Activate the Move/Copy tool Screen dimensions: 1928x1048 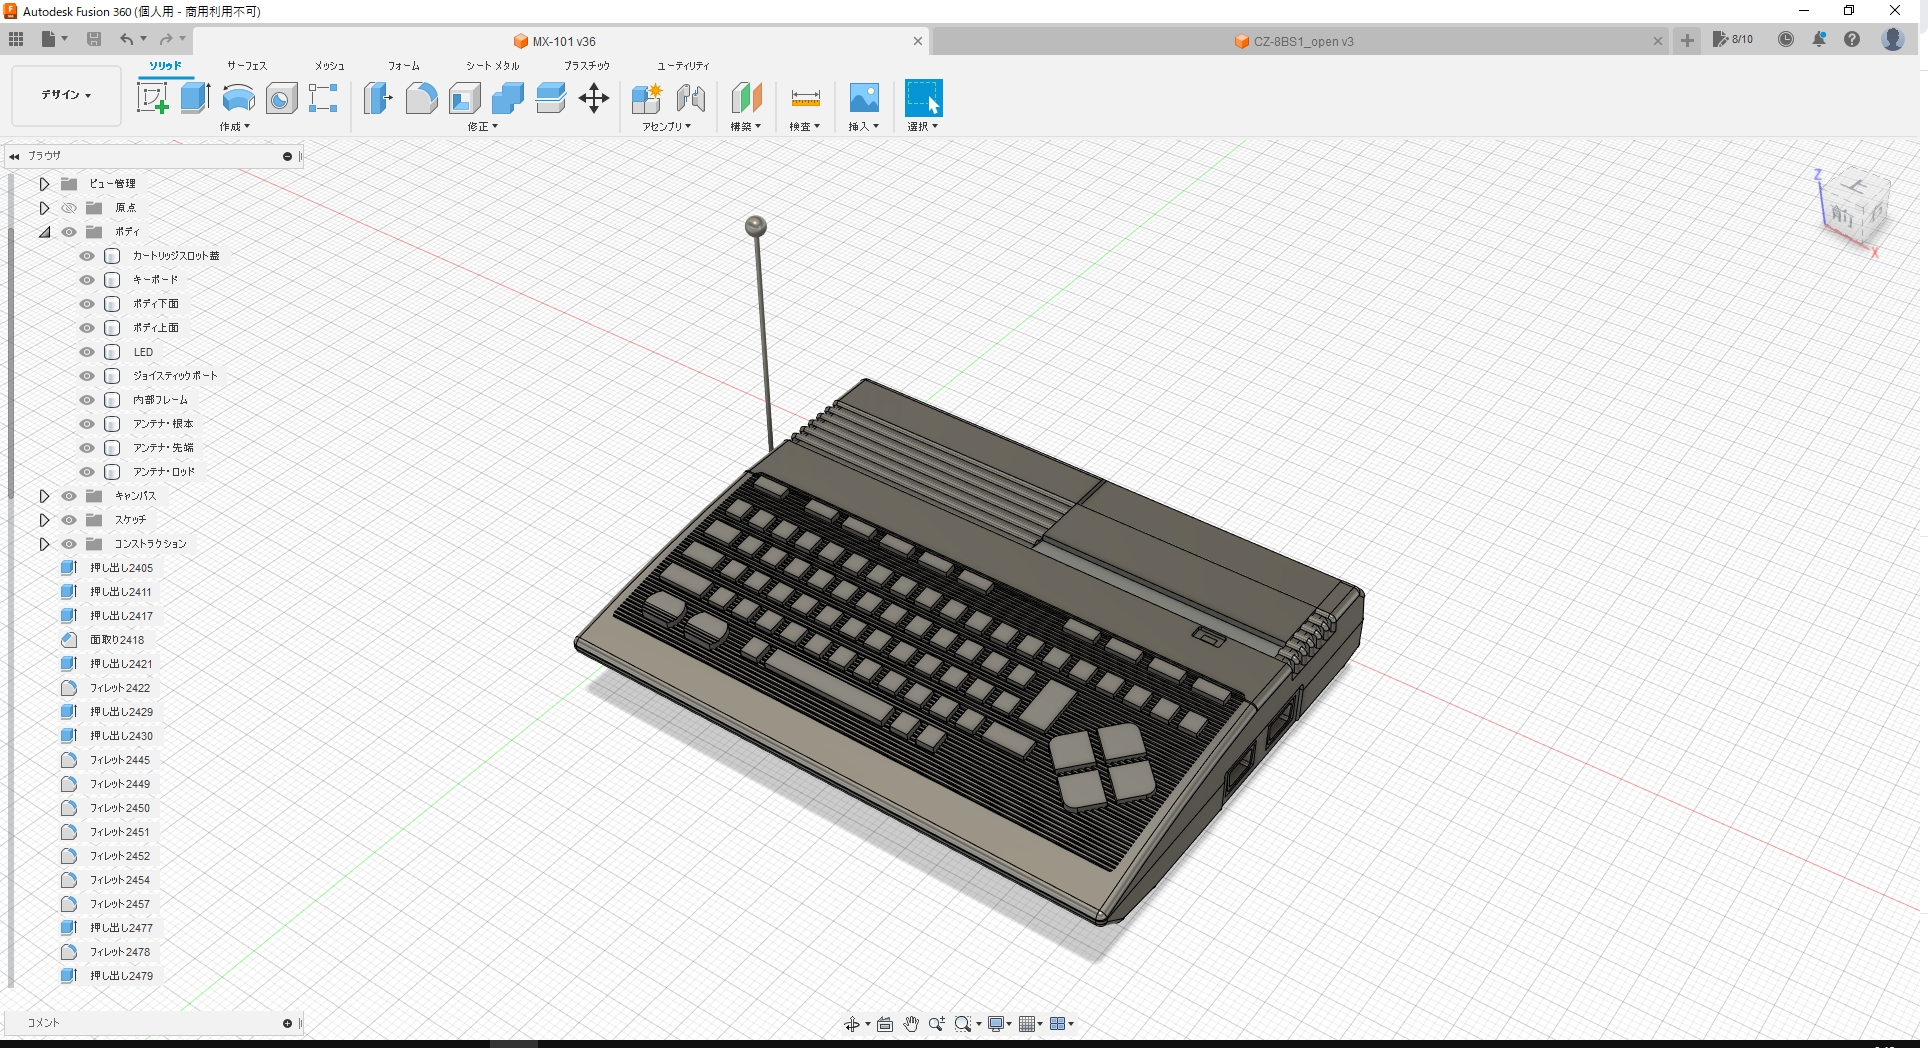point(594,98)
